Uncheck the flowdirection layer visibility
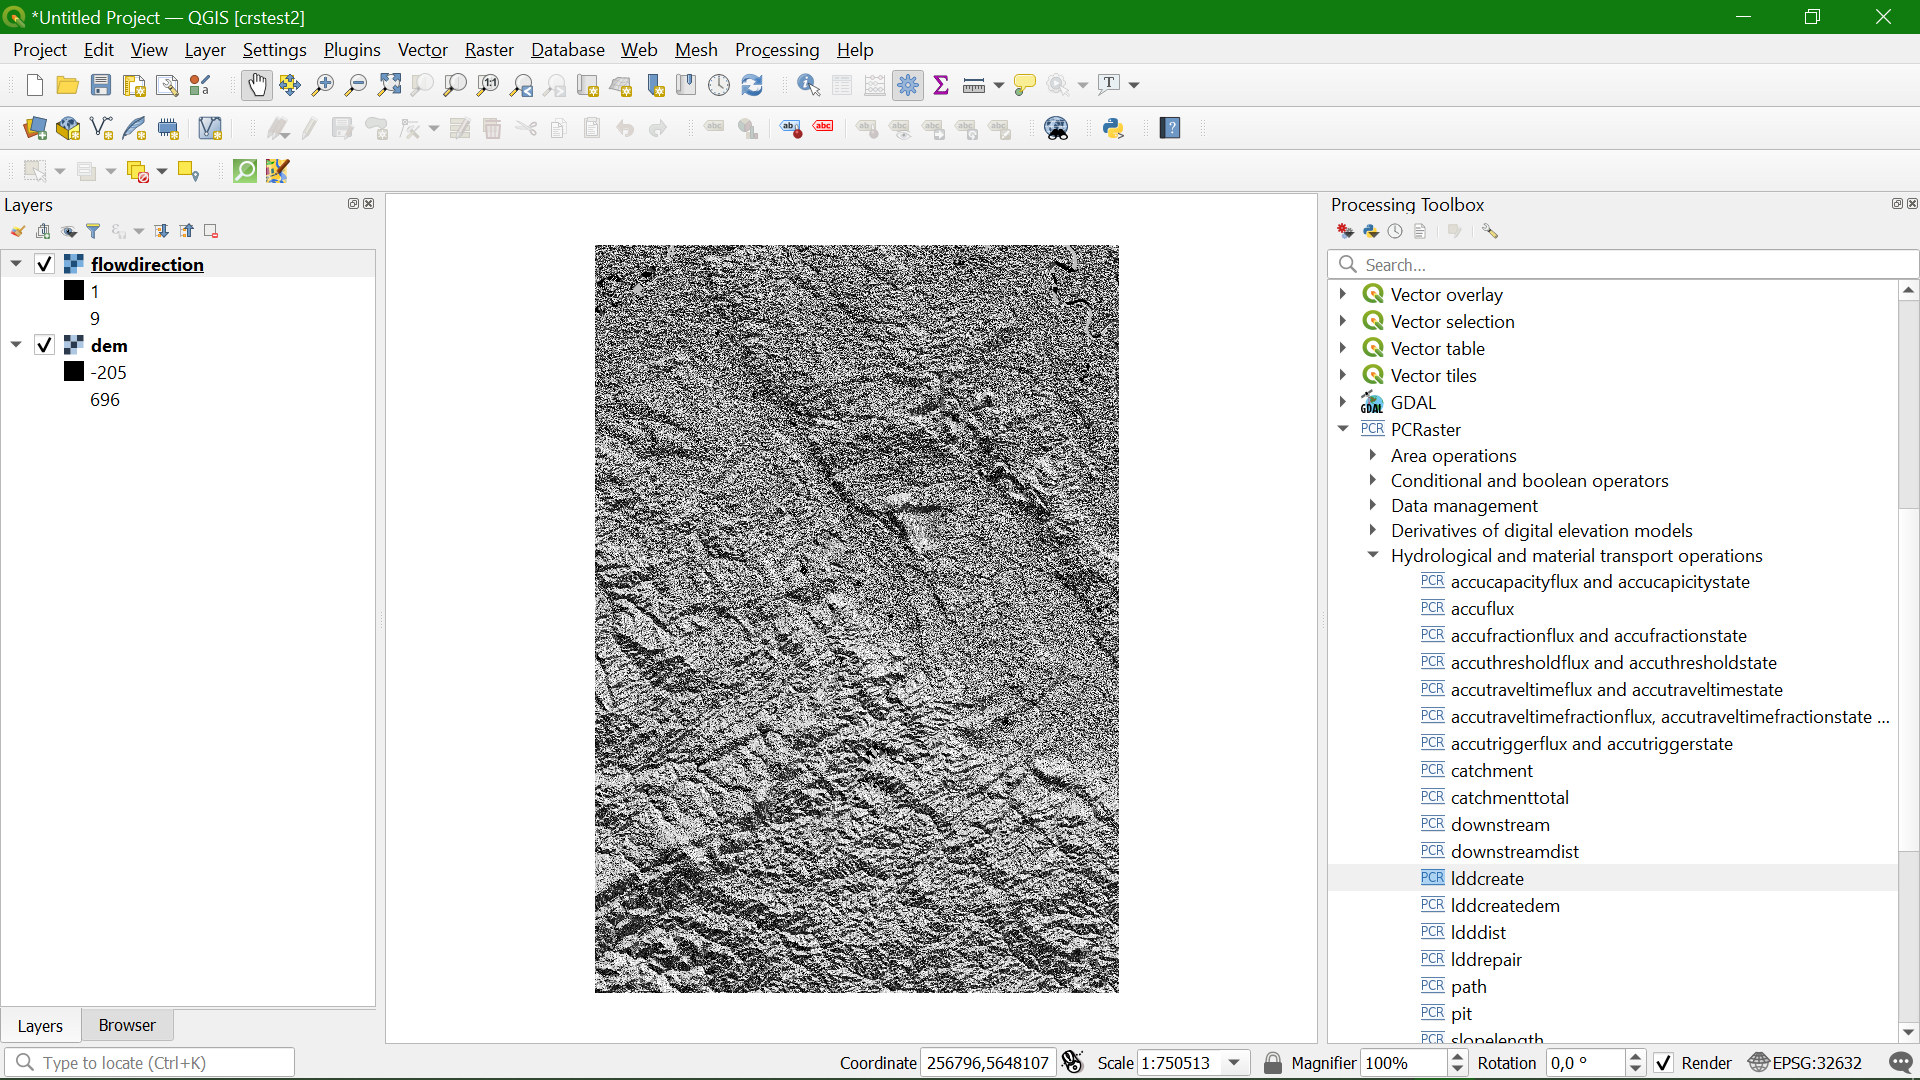Viewport: 1920px width, 1080px height. pos(44,264)
